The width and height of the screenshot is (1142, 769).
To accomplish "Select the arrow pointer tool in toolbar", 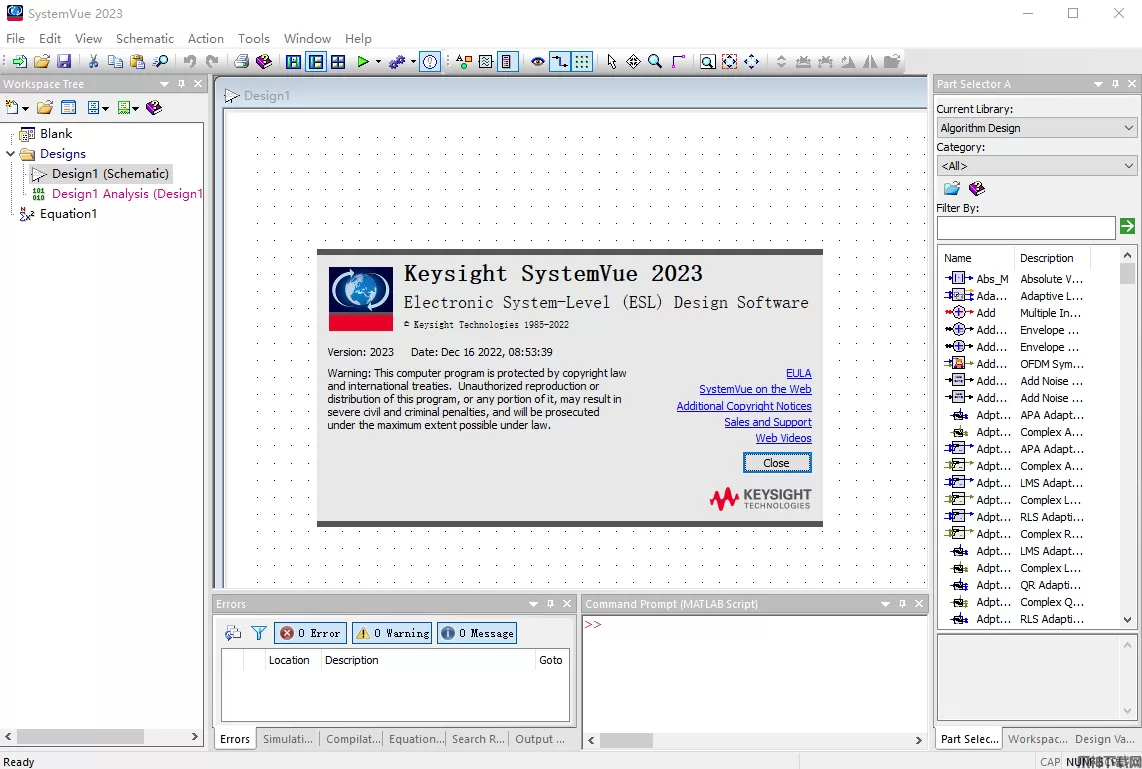I will (612, 62).
